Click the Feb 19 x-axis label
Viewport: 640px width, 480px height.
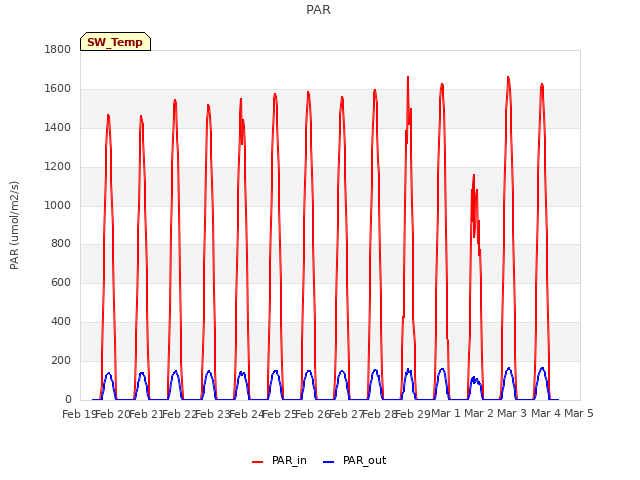click(x=79, y=414)
